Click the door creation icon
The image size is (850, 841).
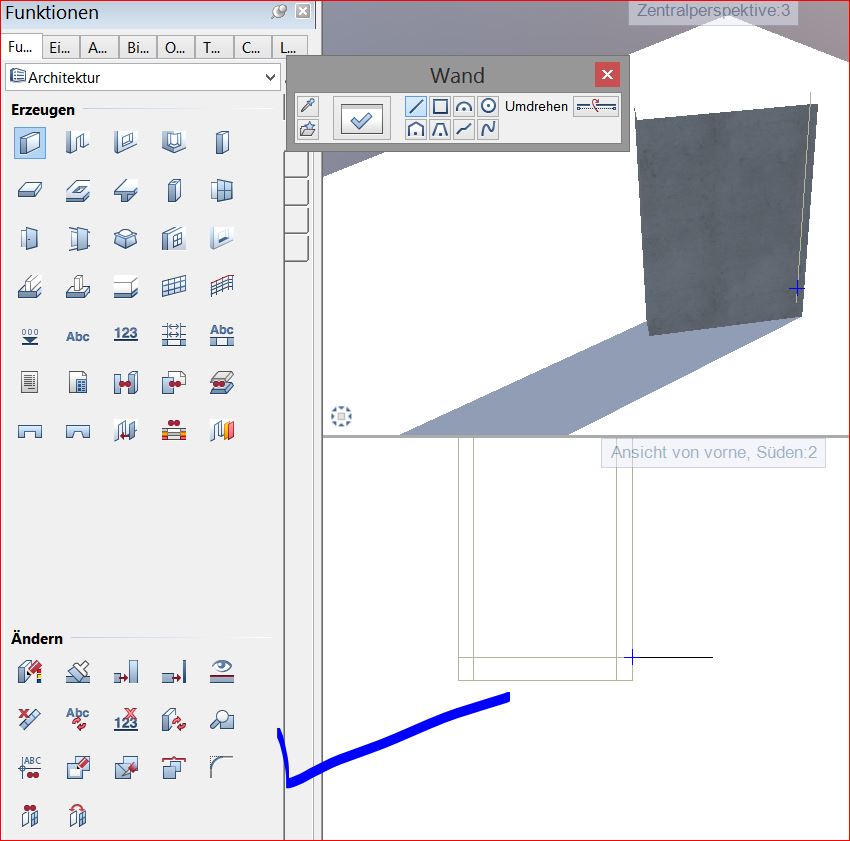30,238
